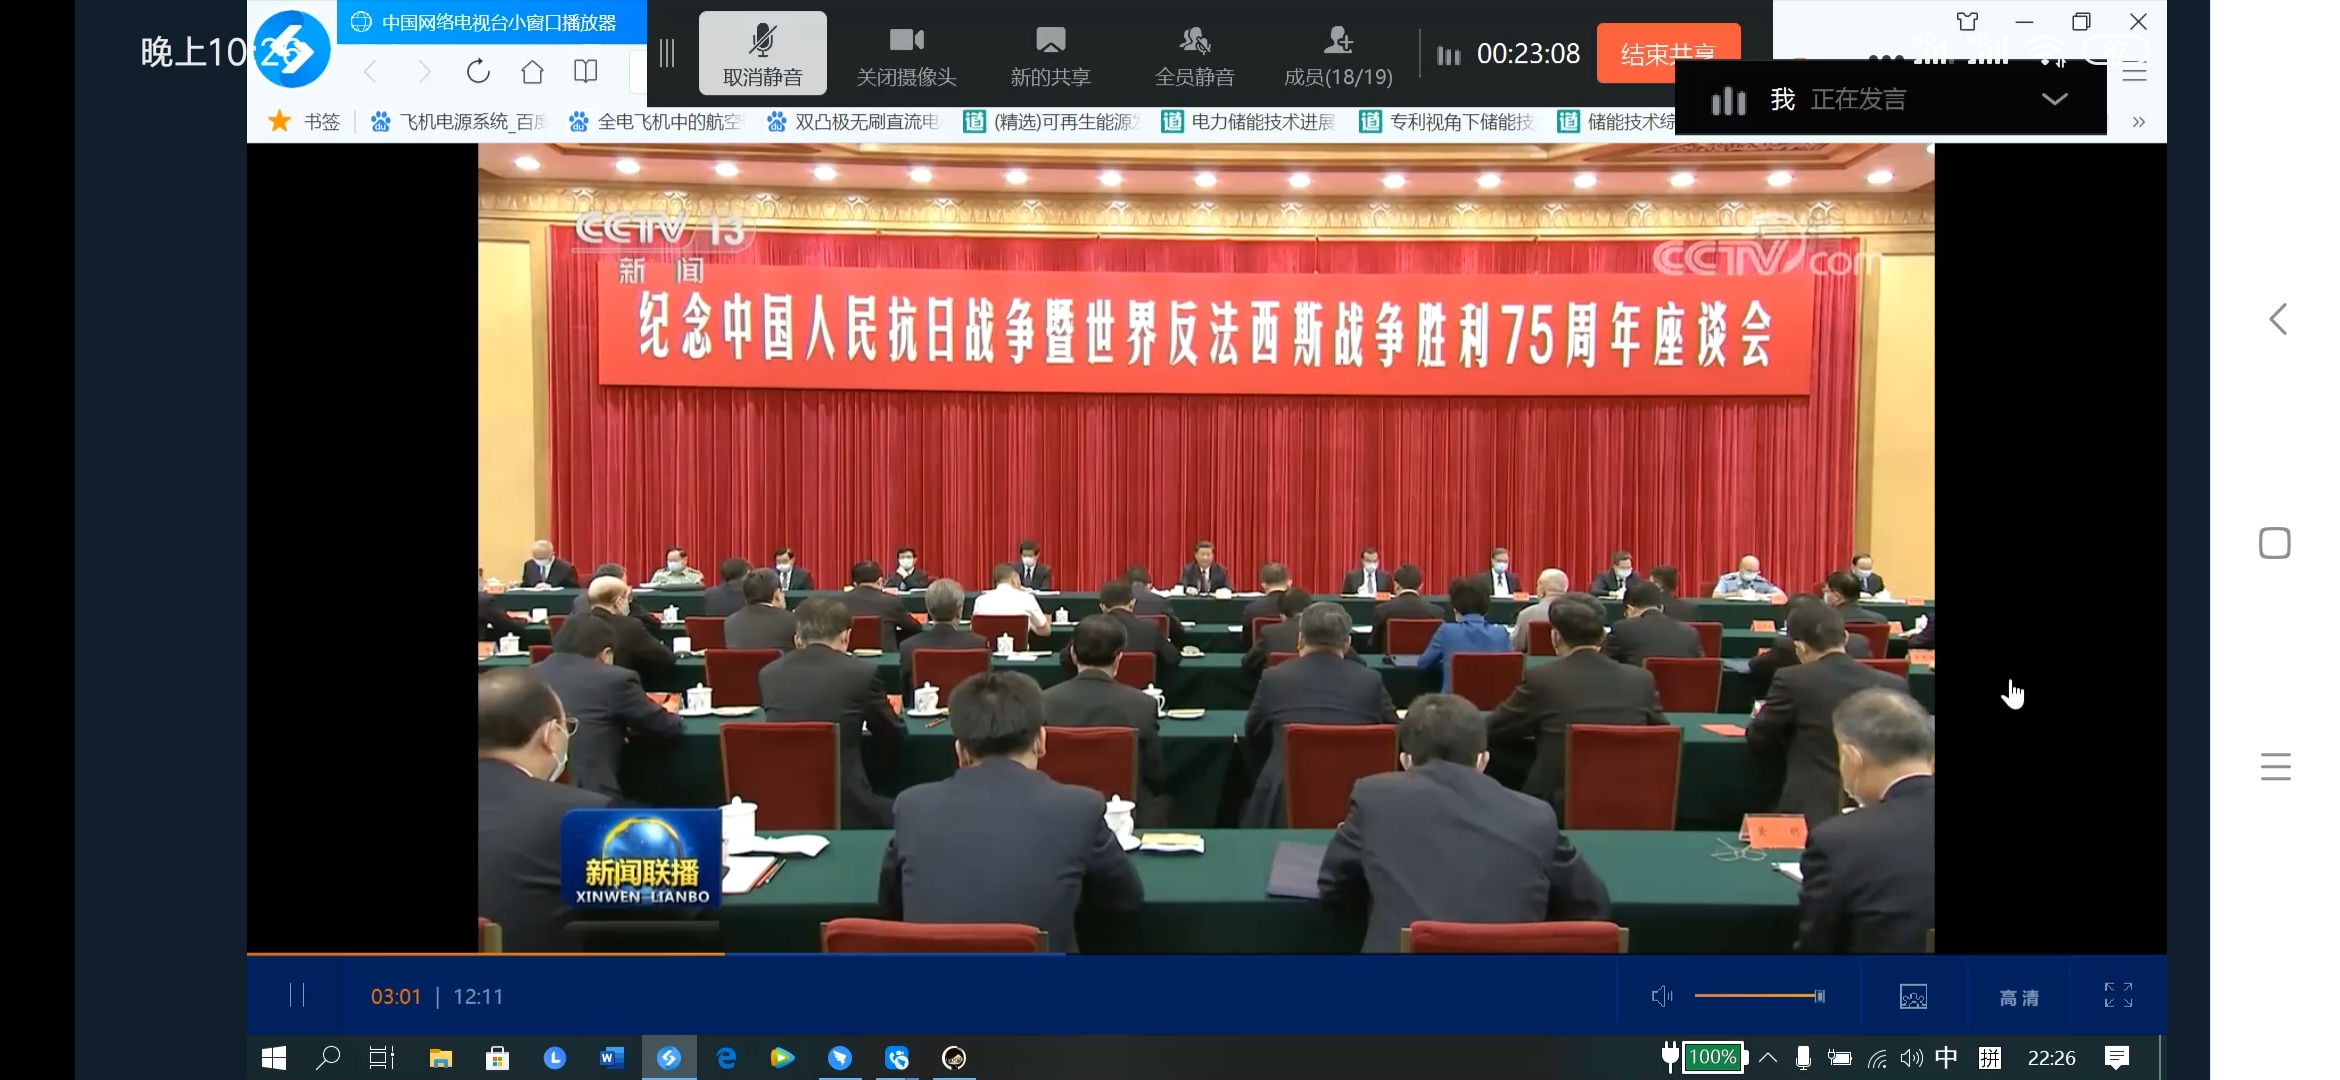Open members list (成员 18/19)
2340x1080 pixels.
pos(1338,54)
